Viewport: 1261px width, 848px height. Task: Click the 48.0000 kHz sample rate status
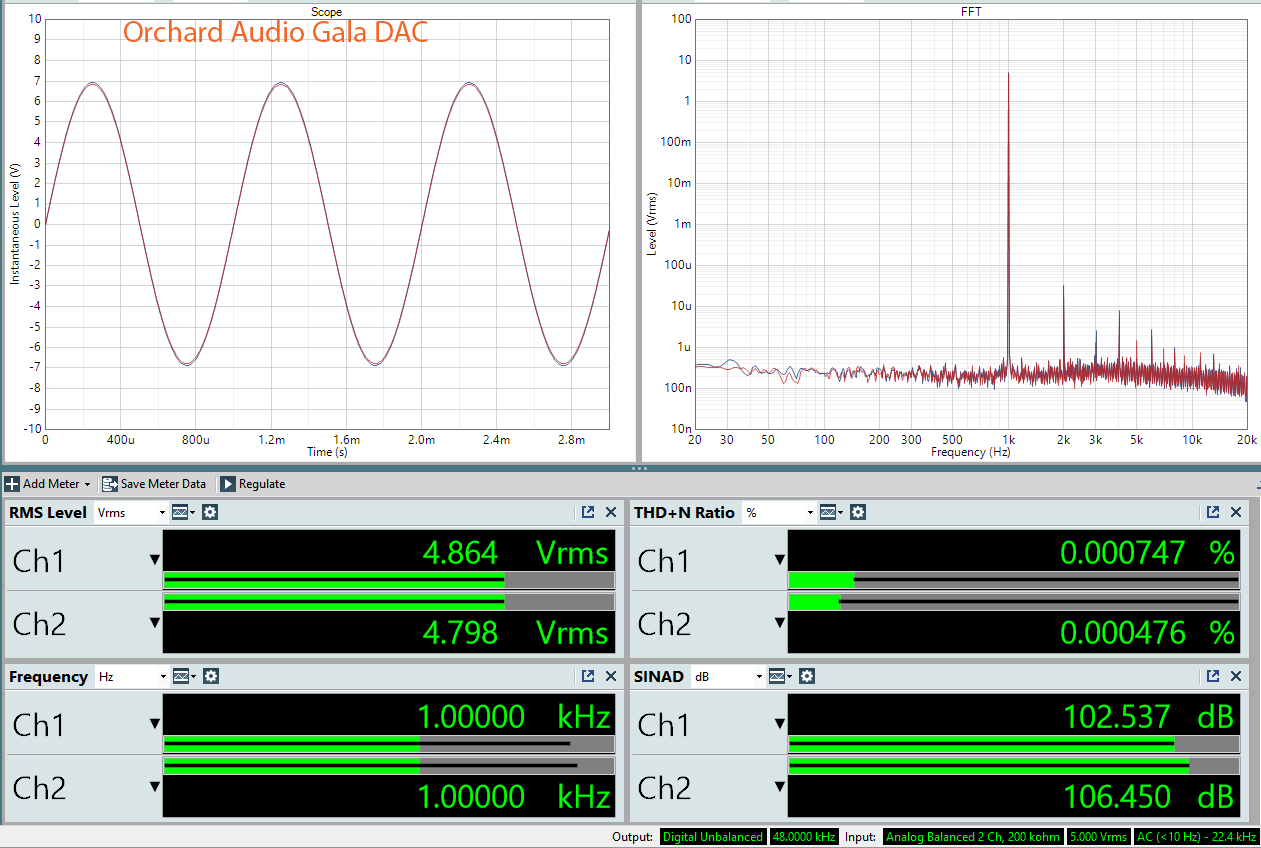pos(804,837)
